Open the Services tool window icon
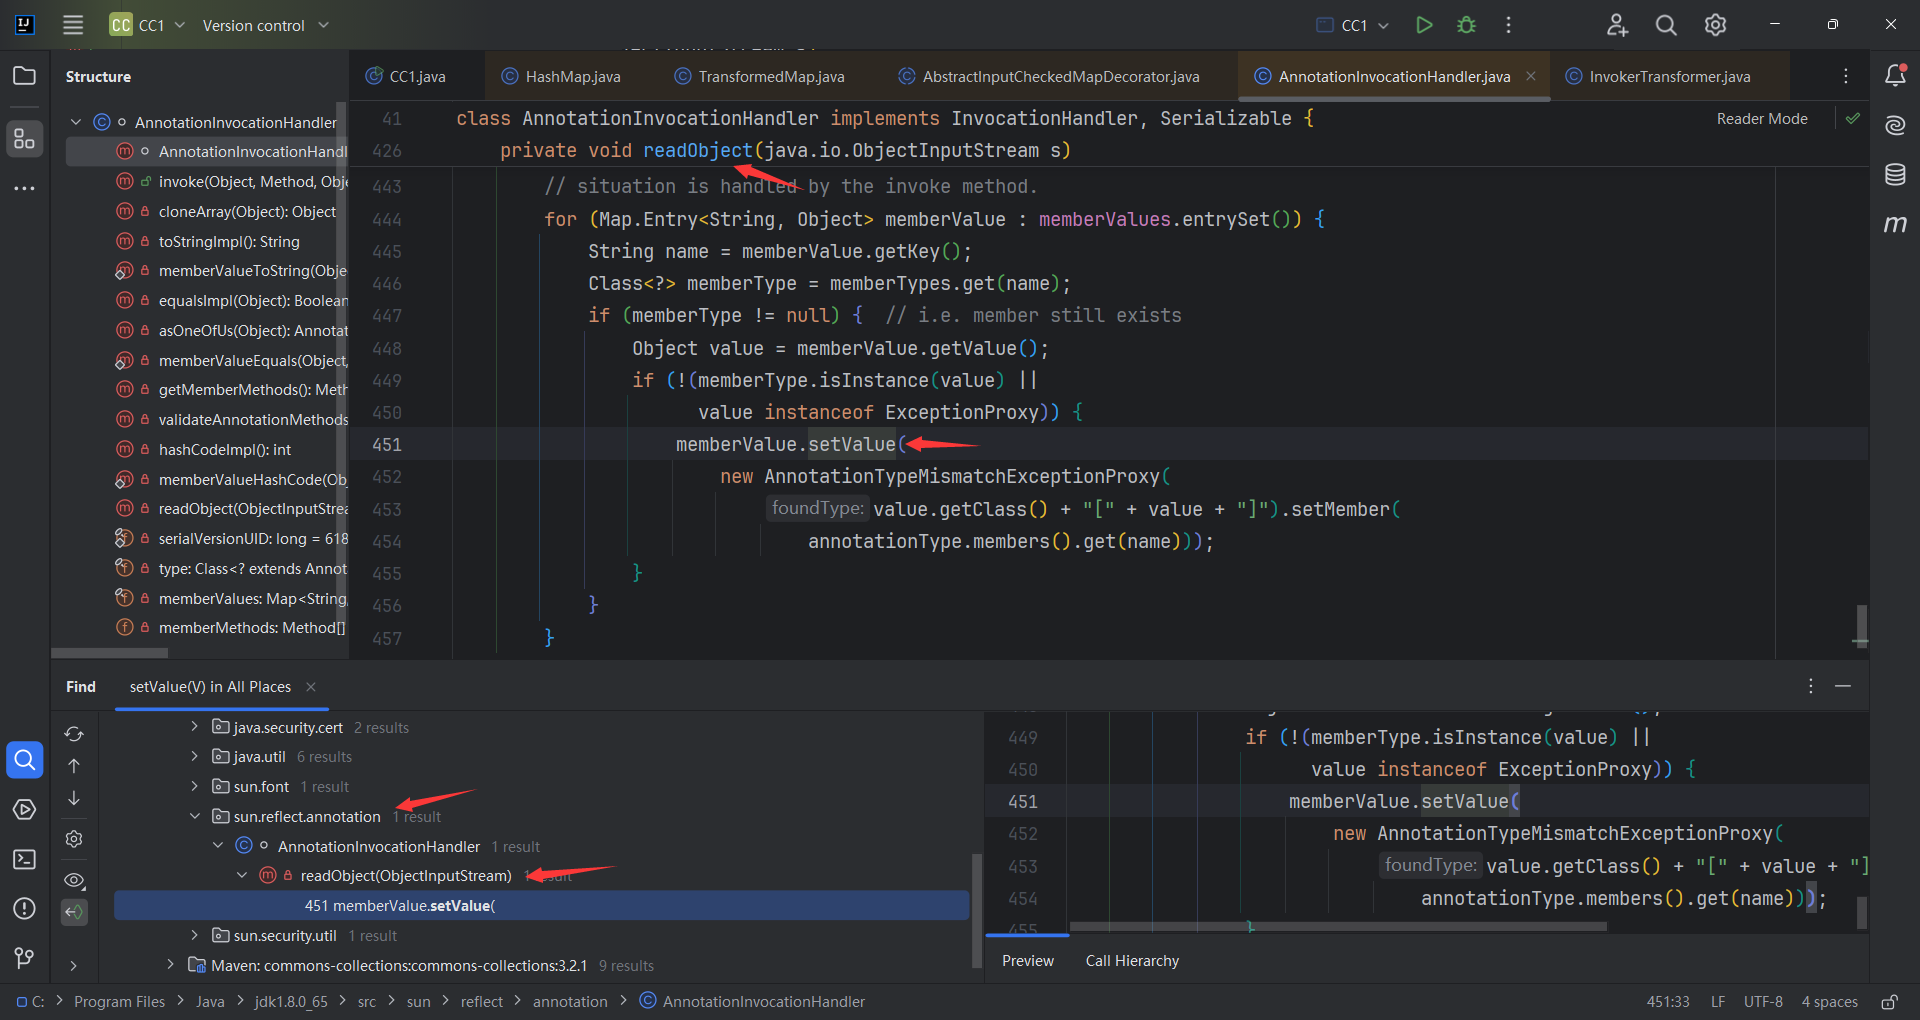The image size is (1920, 1020). [x=25, y=809]
